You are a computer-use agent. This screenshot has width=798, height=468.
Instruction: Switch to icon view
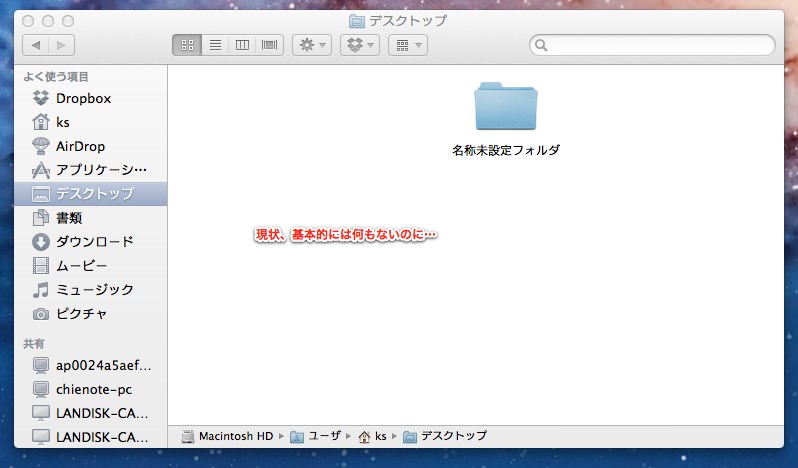[x=187, y=45]
